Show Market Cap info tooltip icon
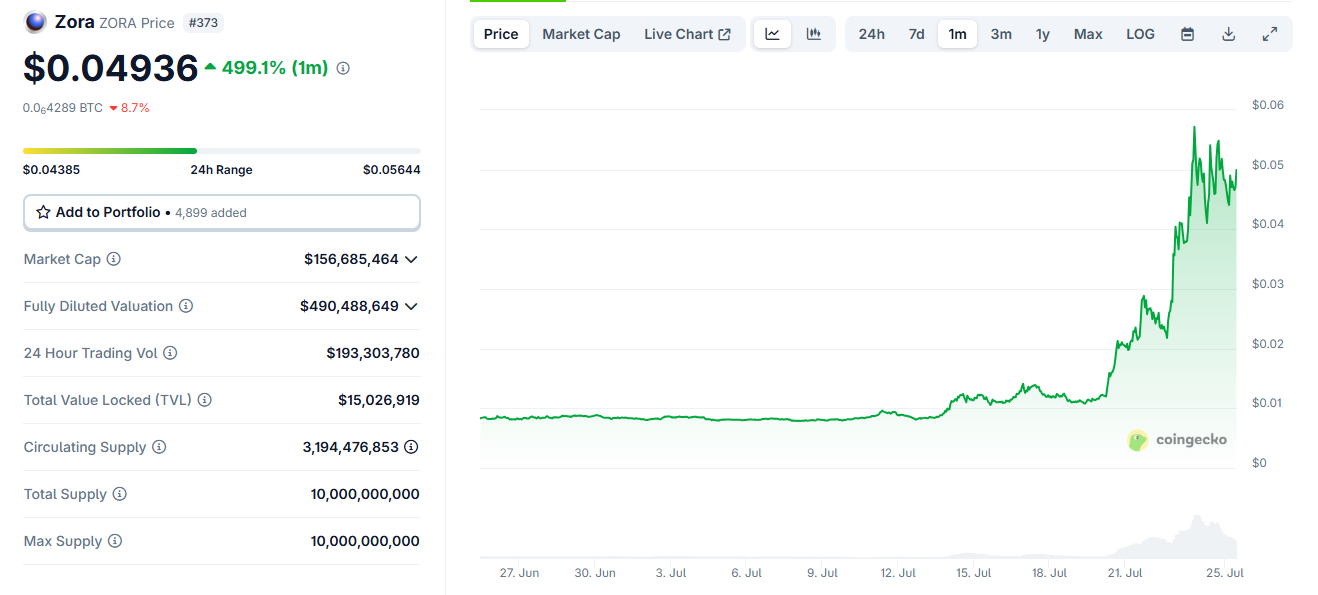Viewport: 1318px width, 595px height. 114,259
